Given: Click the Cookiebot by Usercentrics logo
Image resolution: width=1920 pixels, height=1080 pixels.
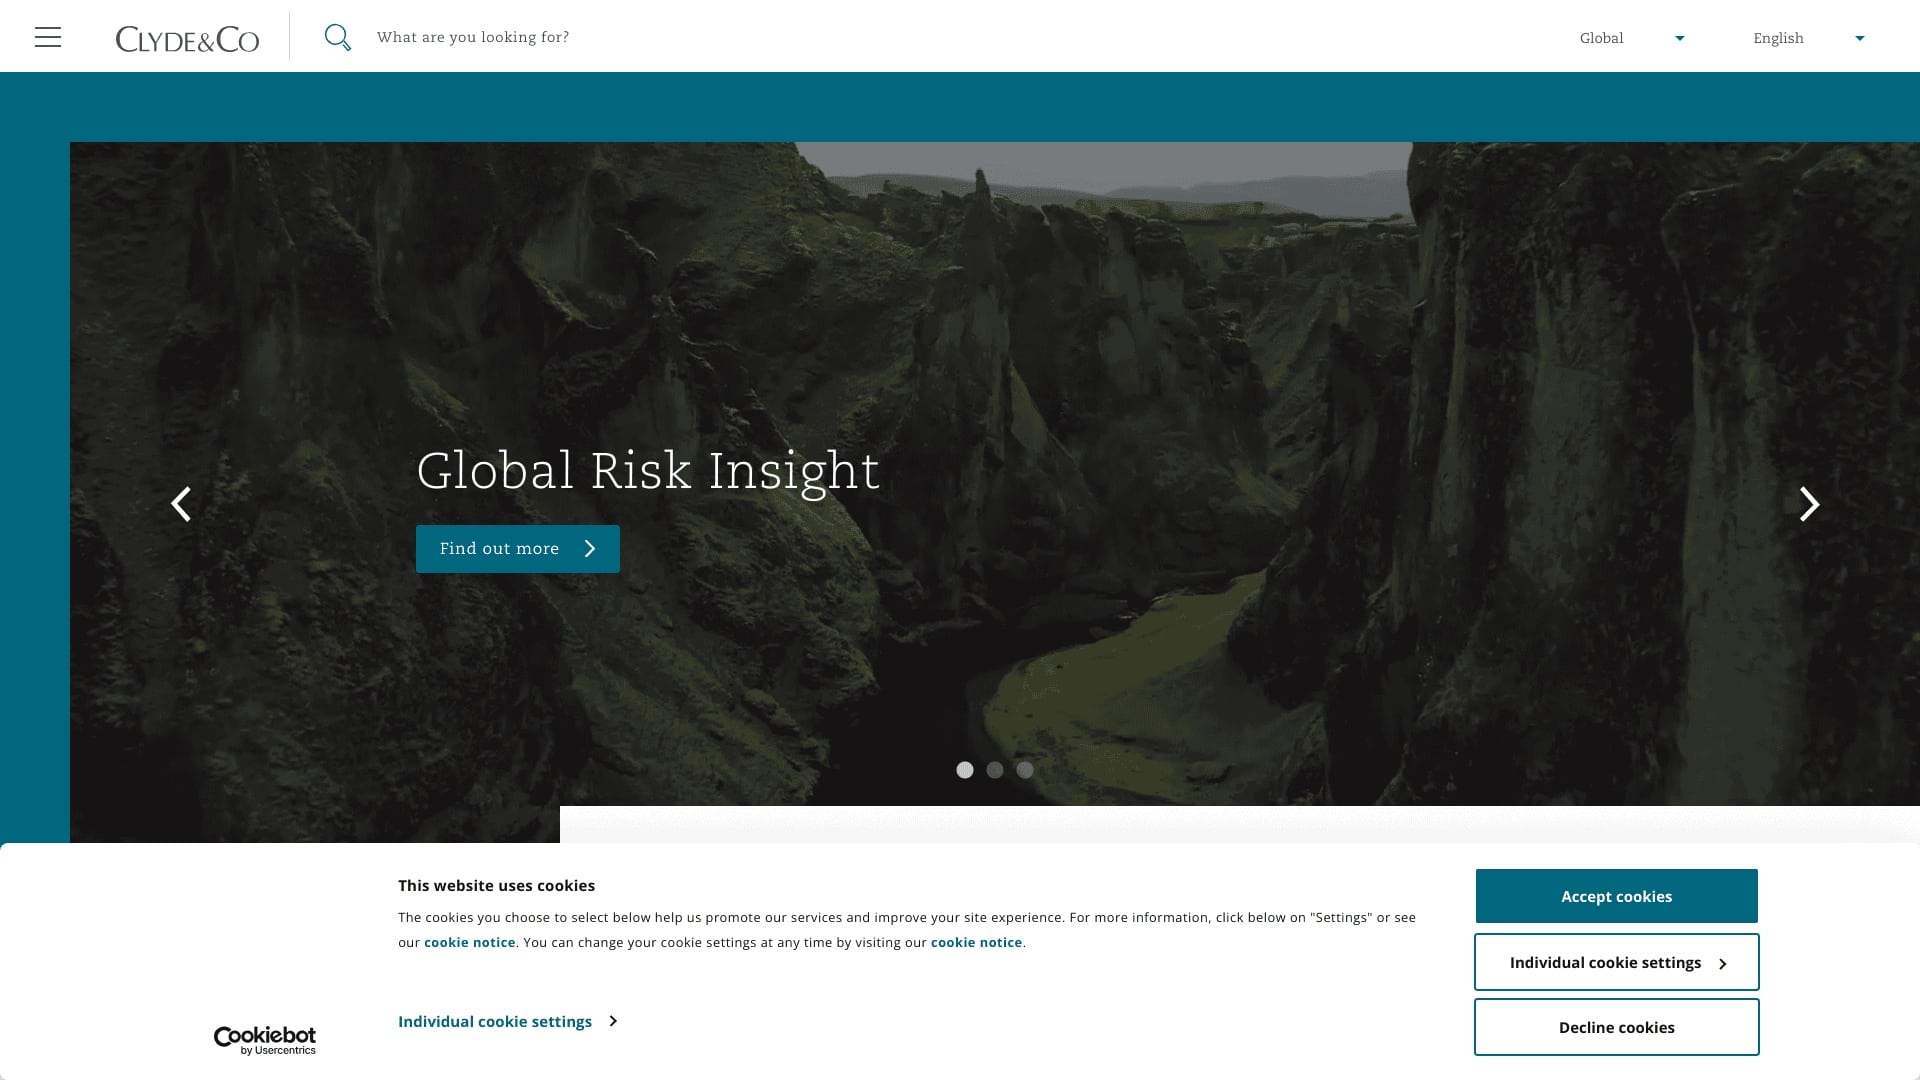Looking at the screenshot, I should click(265, 1038).
